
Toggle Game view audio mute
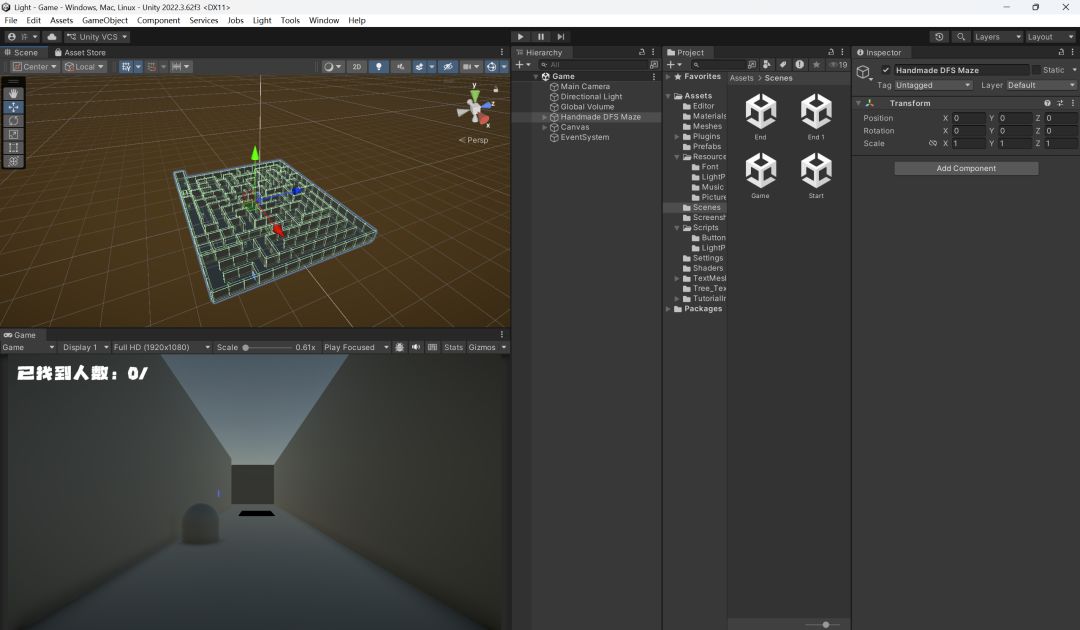416,347
